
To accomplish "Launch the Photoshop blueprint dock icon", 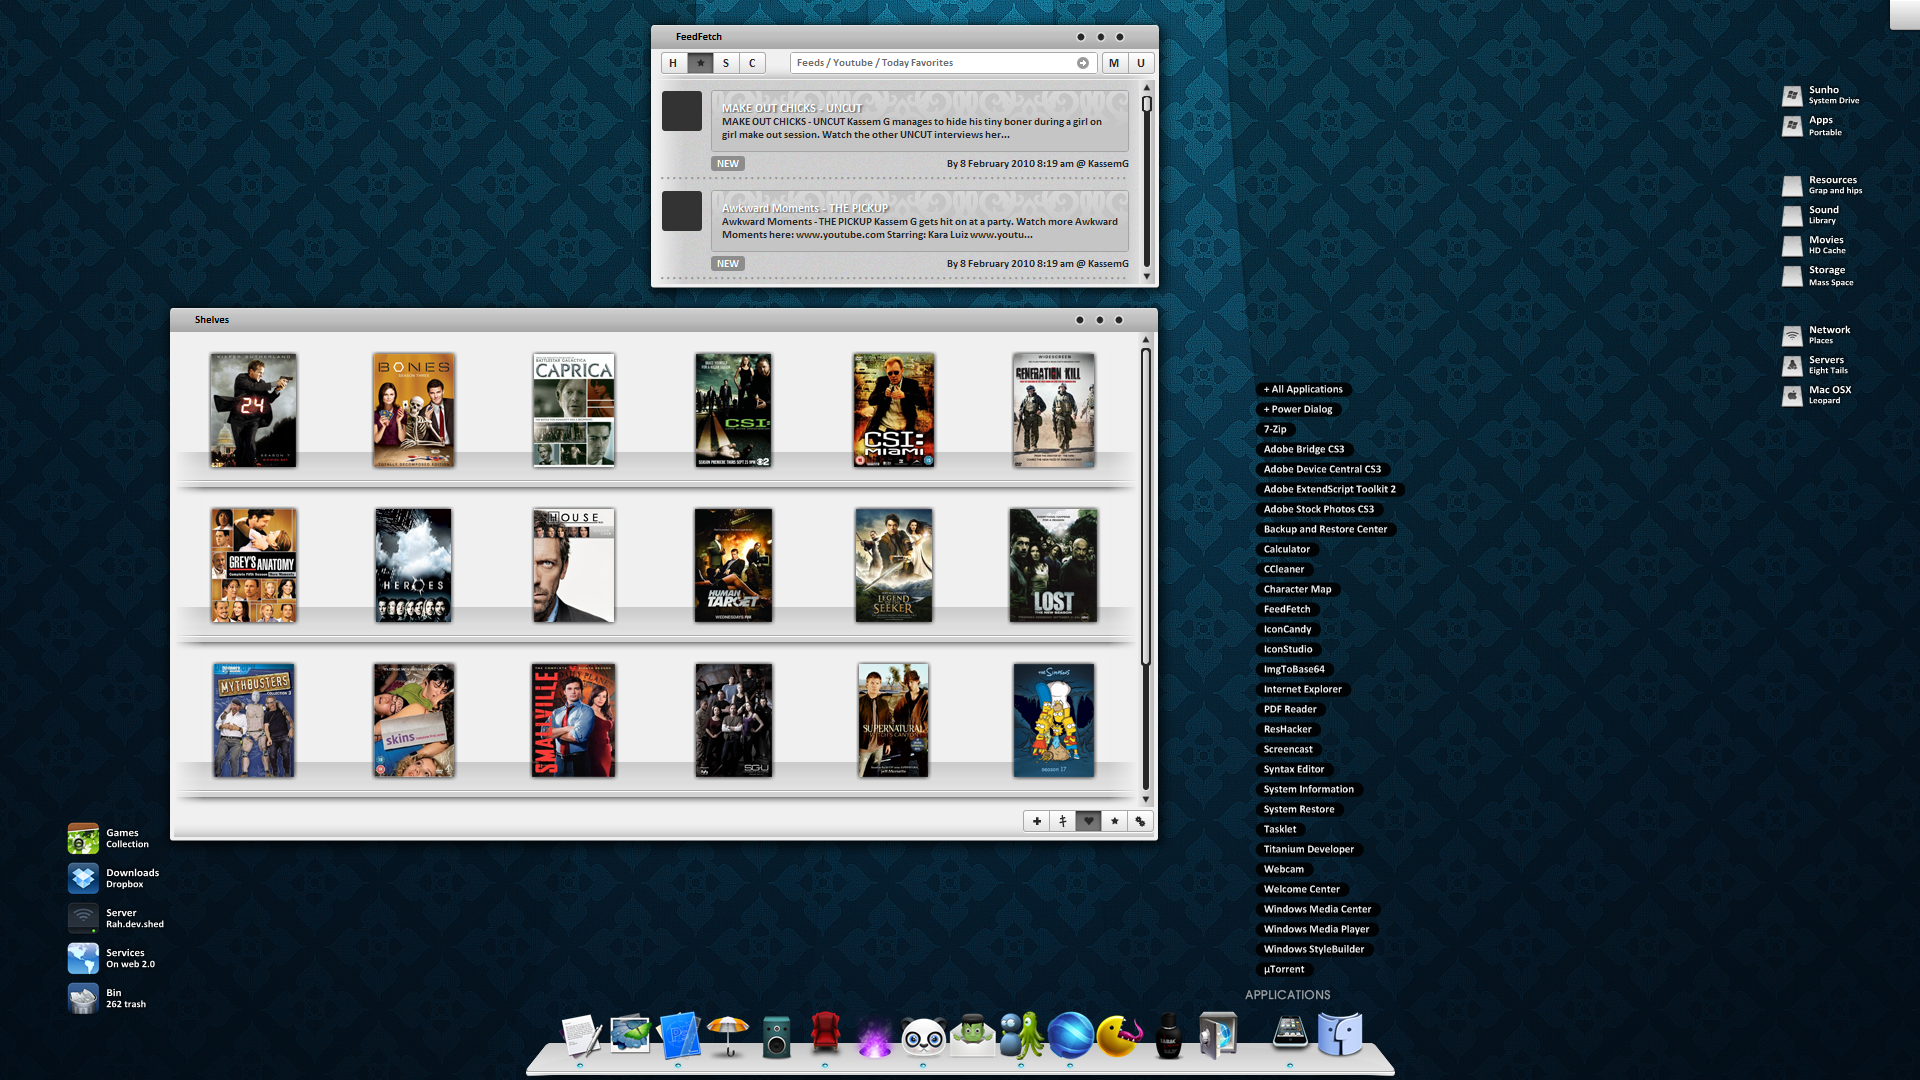I will (x=679, y=1035).
